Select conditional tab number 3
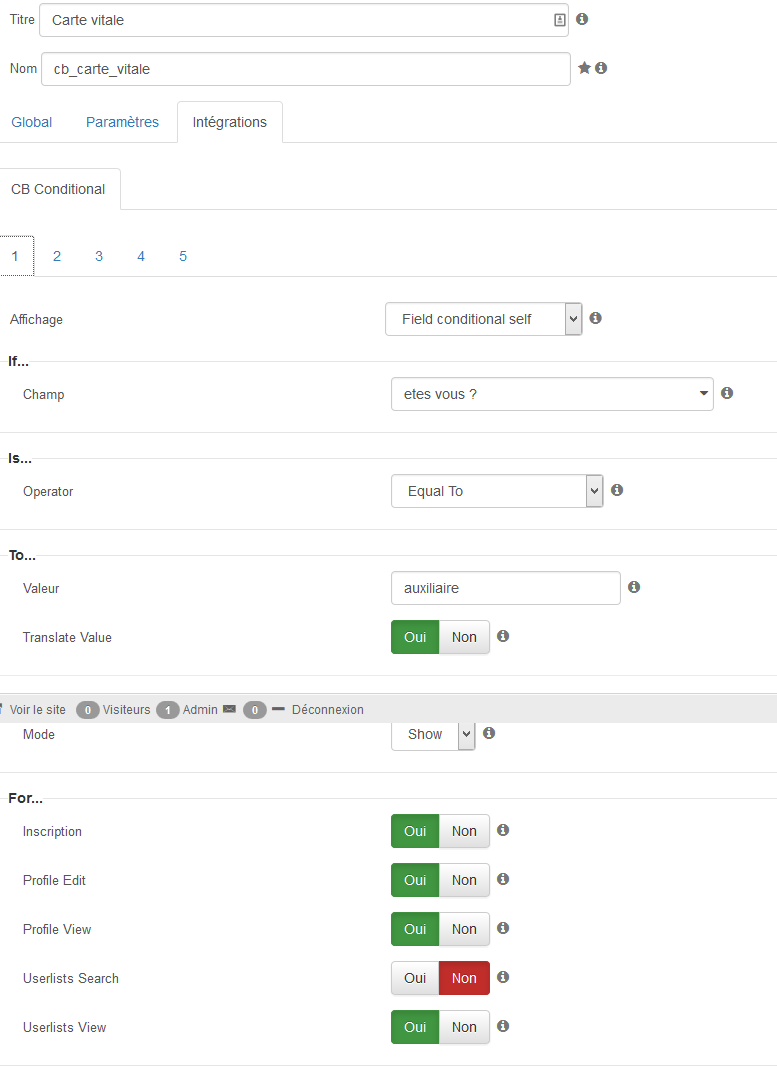This screenshot has height=1074, width=777. click(99, 256)
